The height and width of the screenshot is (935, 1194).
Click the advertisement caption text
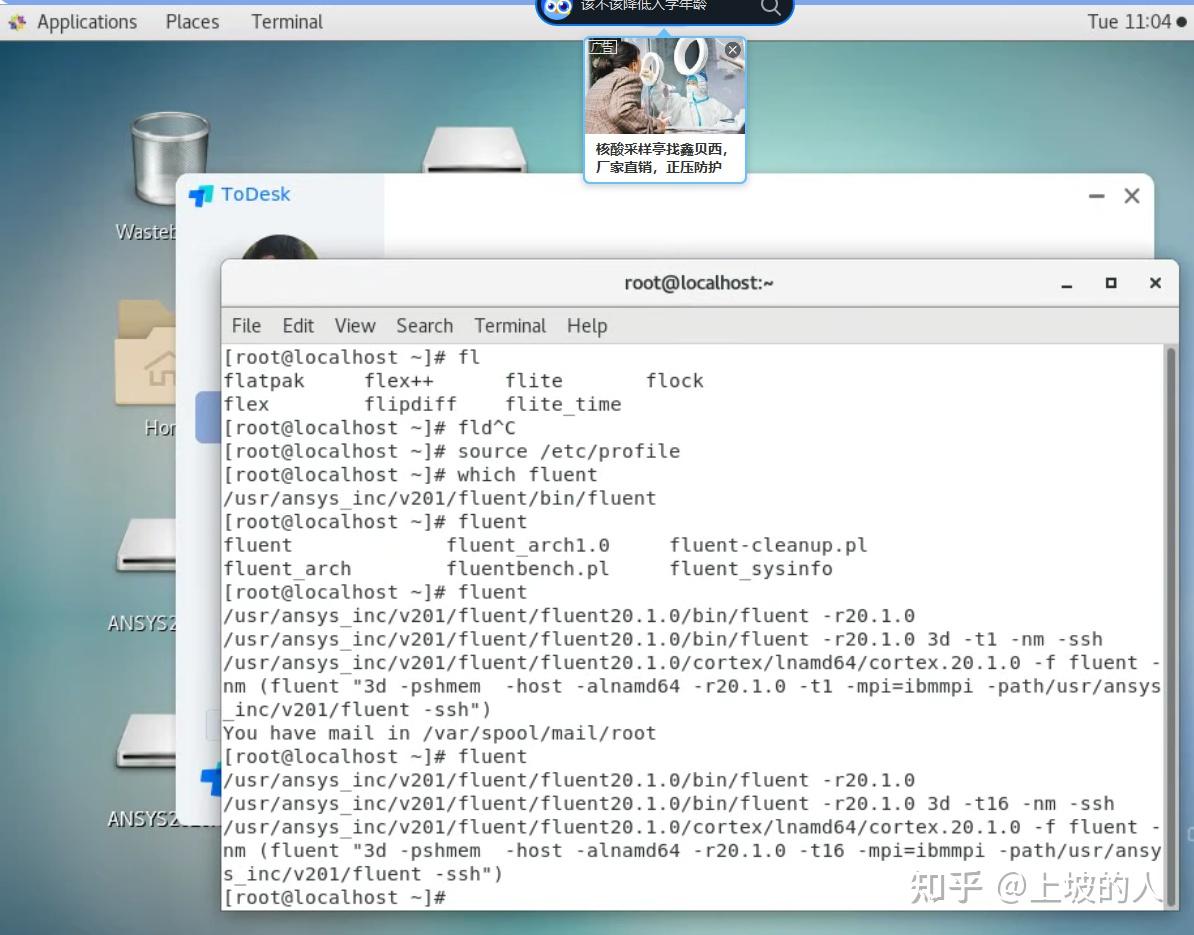[x=662, y=158]
